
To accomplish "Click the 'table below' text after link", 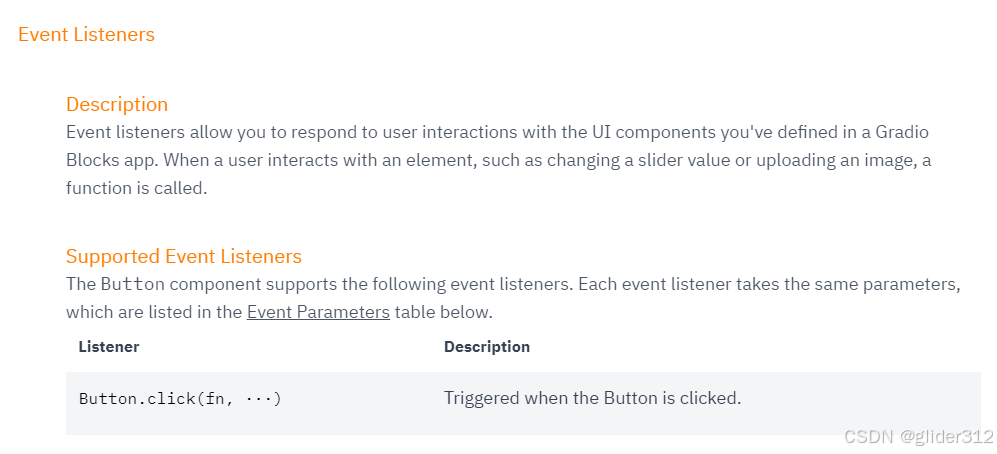I will pos(443,312).
